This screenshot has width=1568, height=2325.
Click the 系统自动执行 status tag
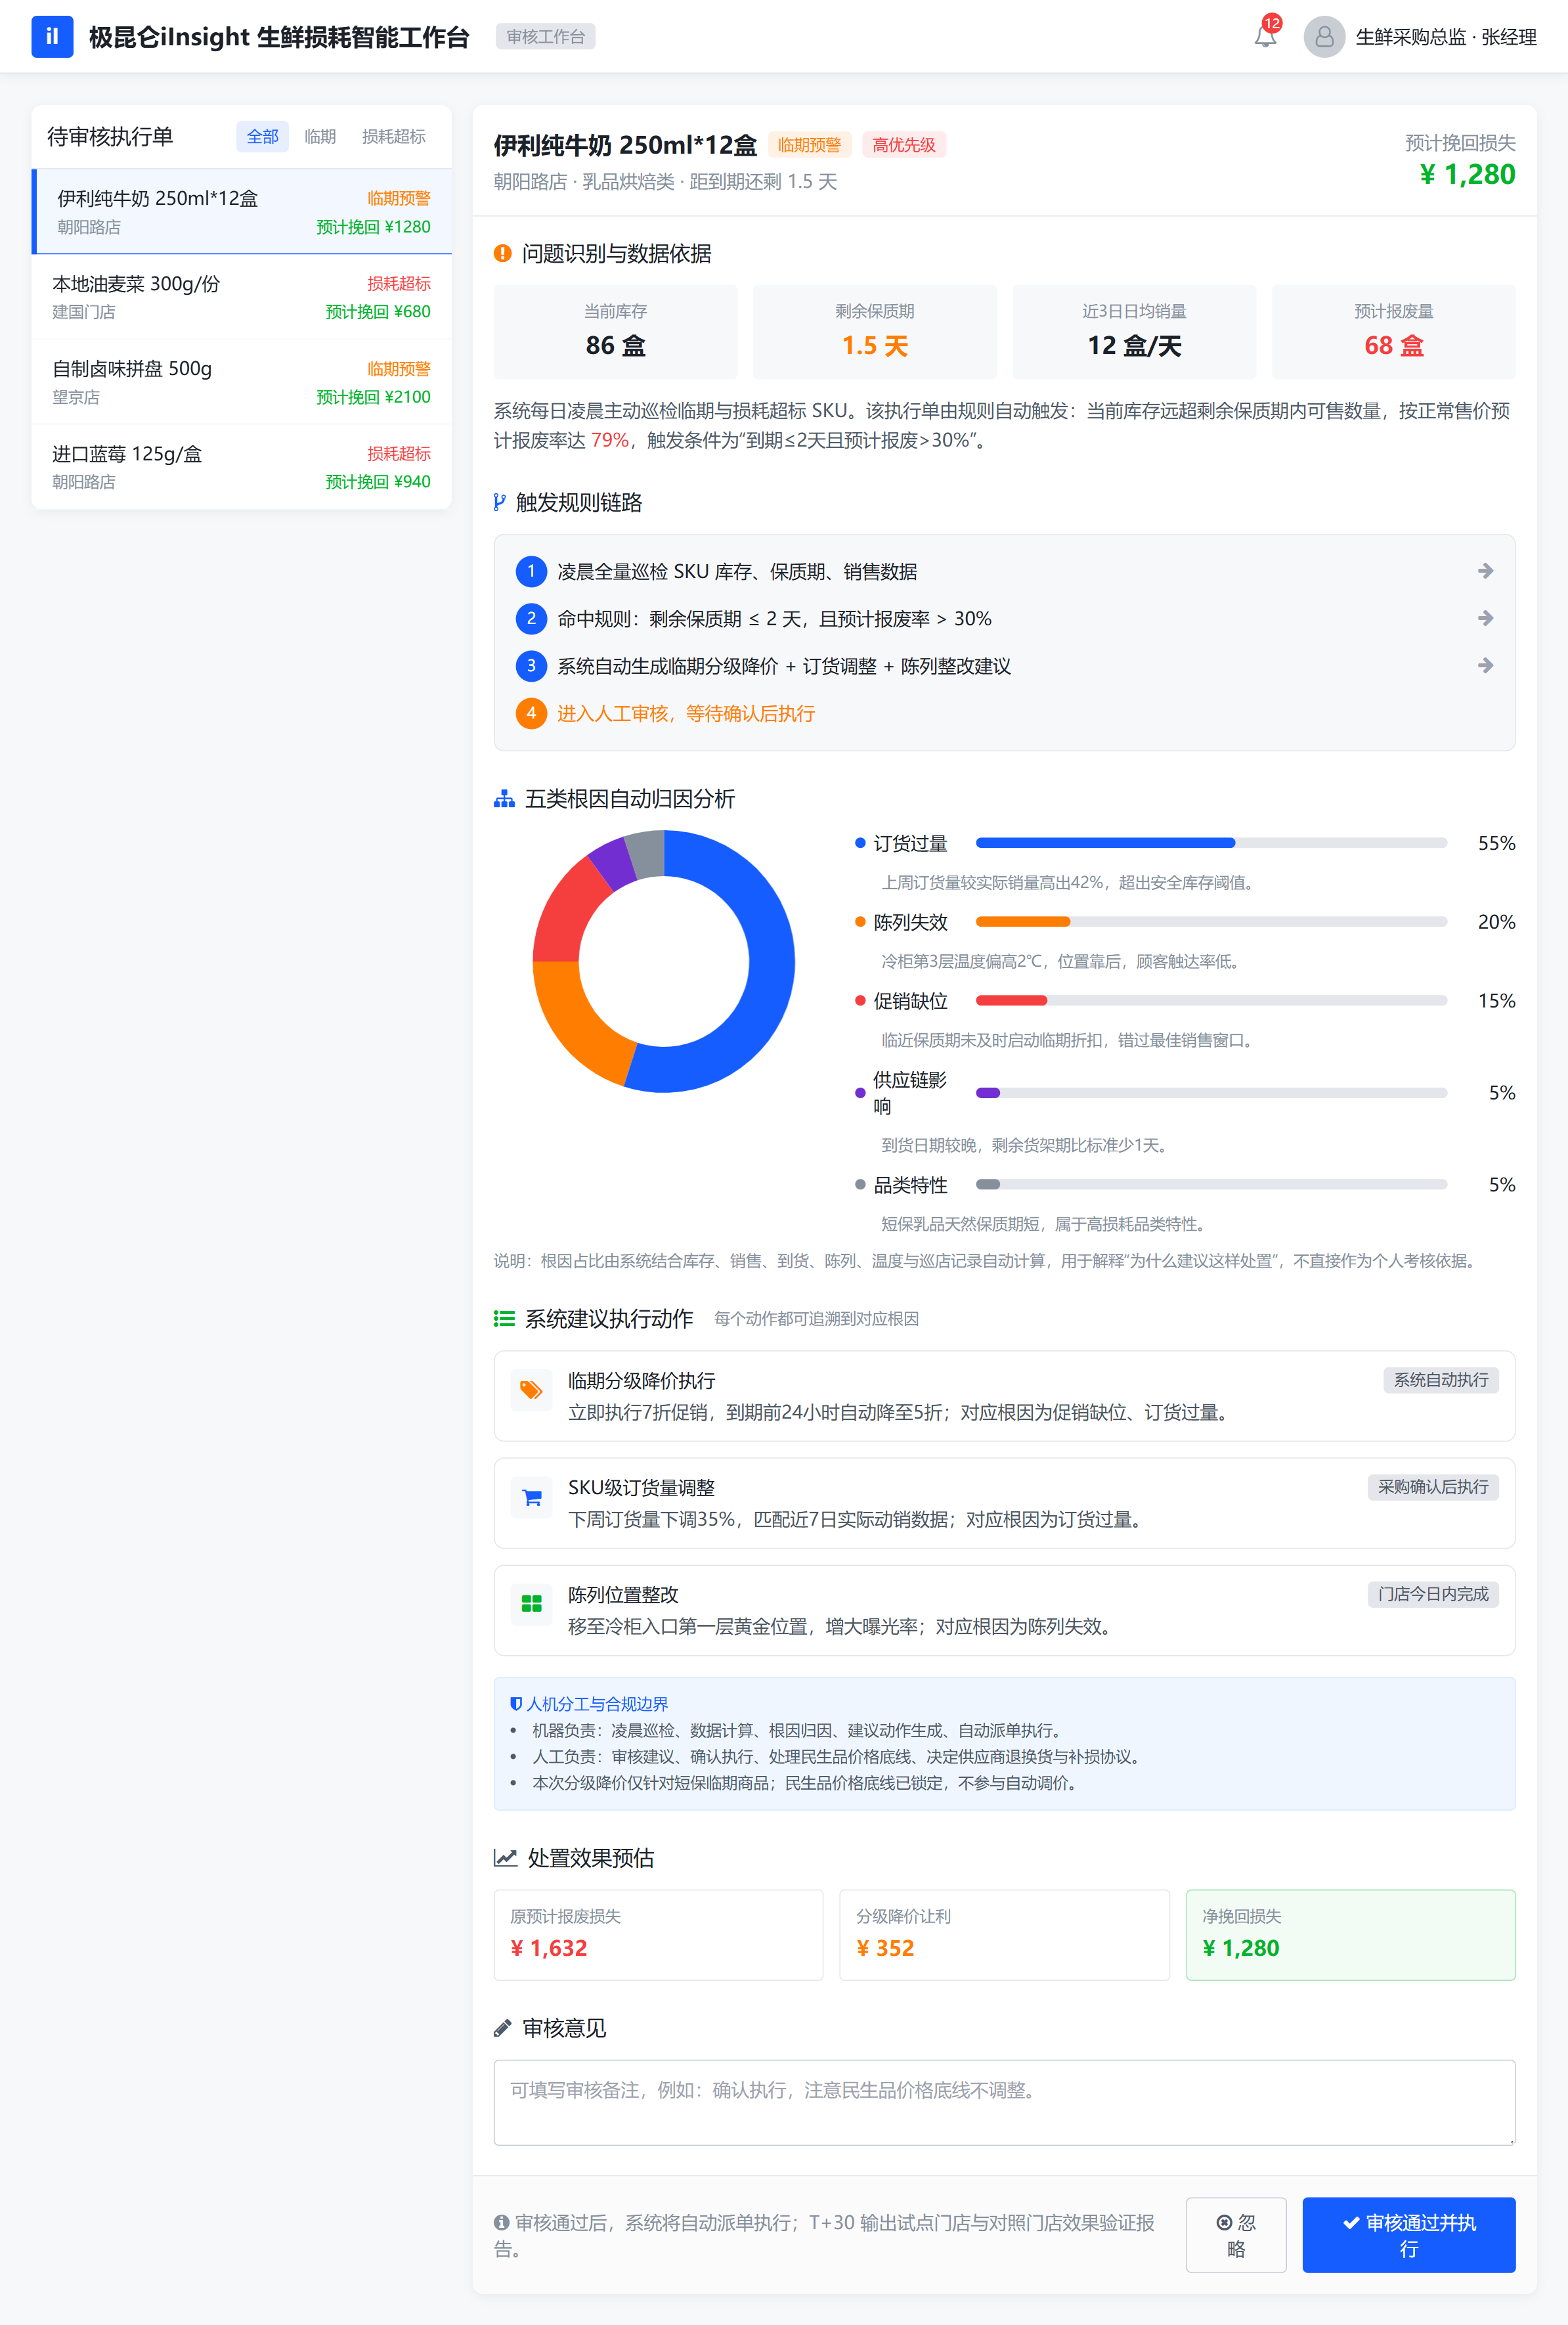point(1440,1380)
